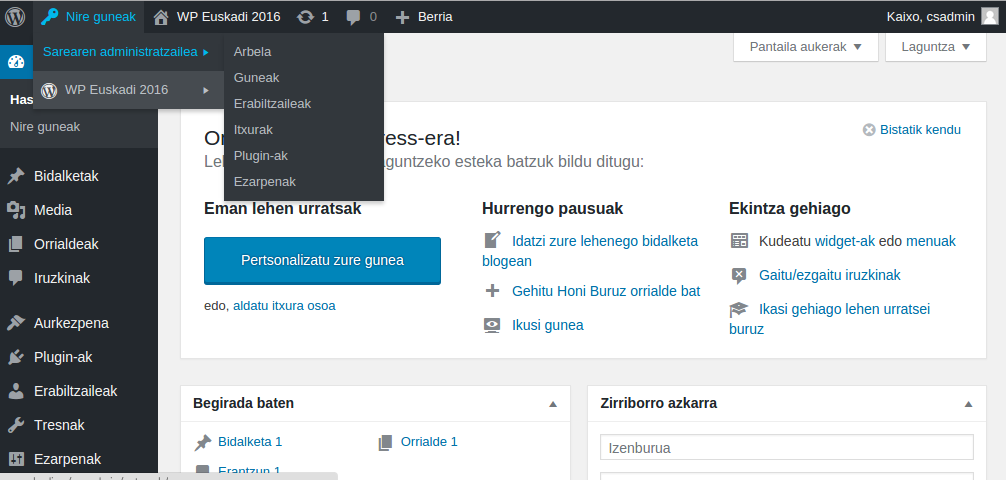Click the widgets icon by Kudeatu widget-ak
The width and height of the screenshot is (1006, 480).
pos(739,241)
